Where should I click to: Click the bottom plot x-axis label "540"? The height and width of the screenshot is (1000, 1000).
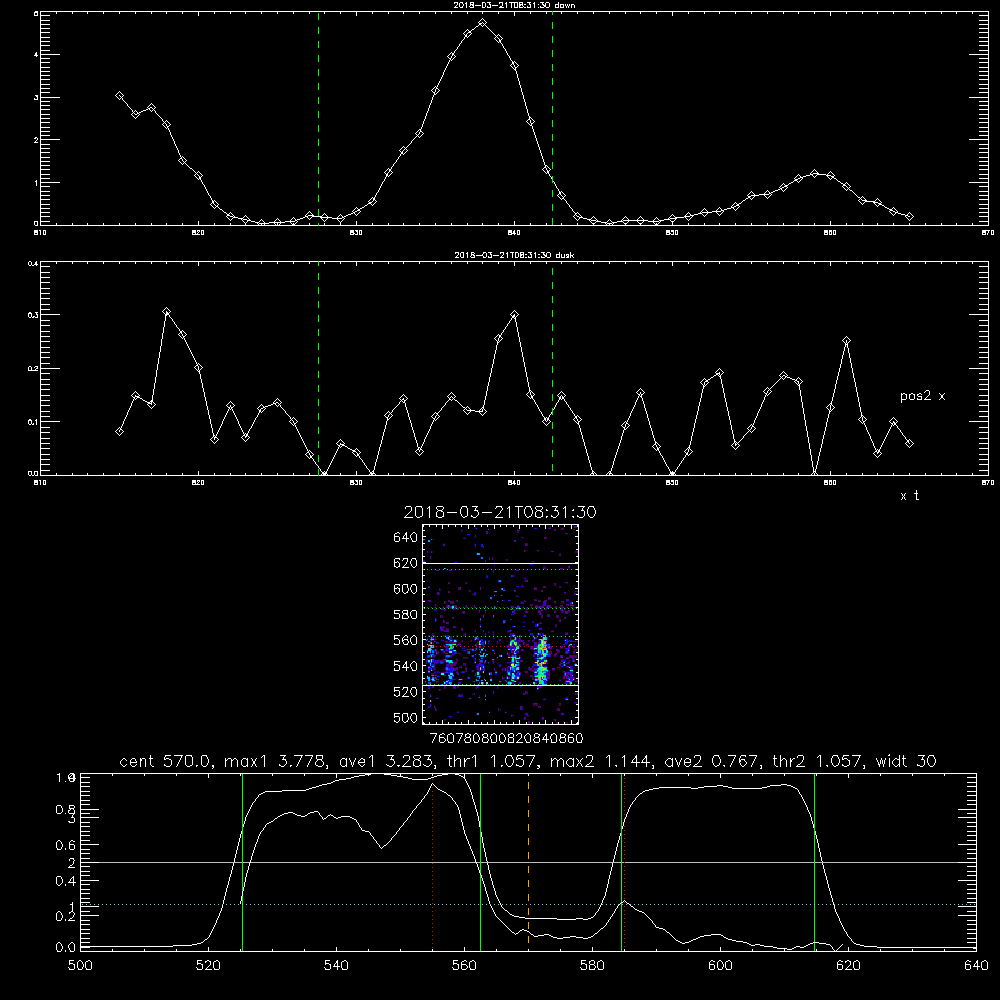336,965
